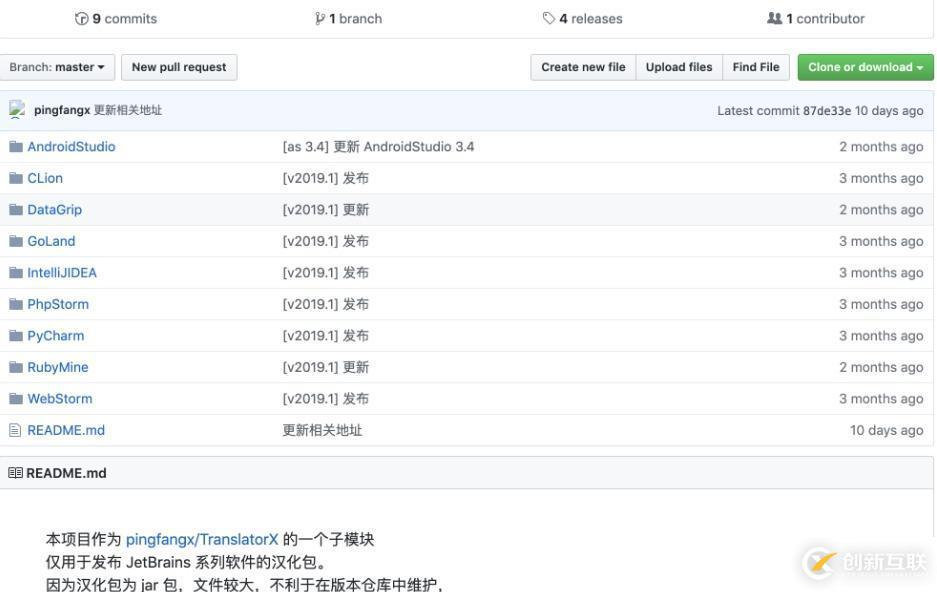Screen dimensions: 937x592
Task: Click the AndroidStudio folder icon
Action: pyautogui.click(x=16, y=146)
